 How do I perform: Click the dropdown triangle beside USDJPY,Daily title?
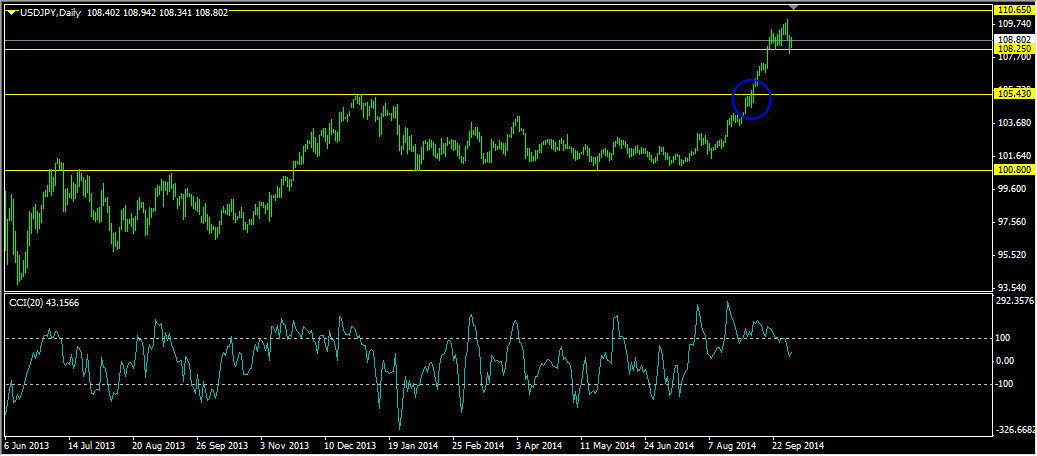pos(11,12)
